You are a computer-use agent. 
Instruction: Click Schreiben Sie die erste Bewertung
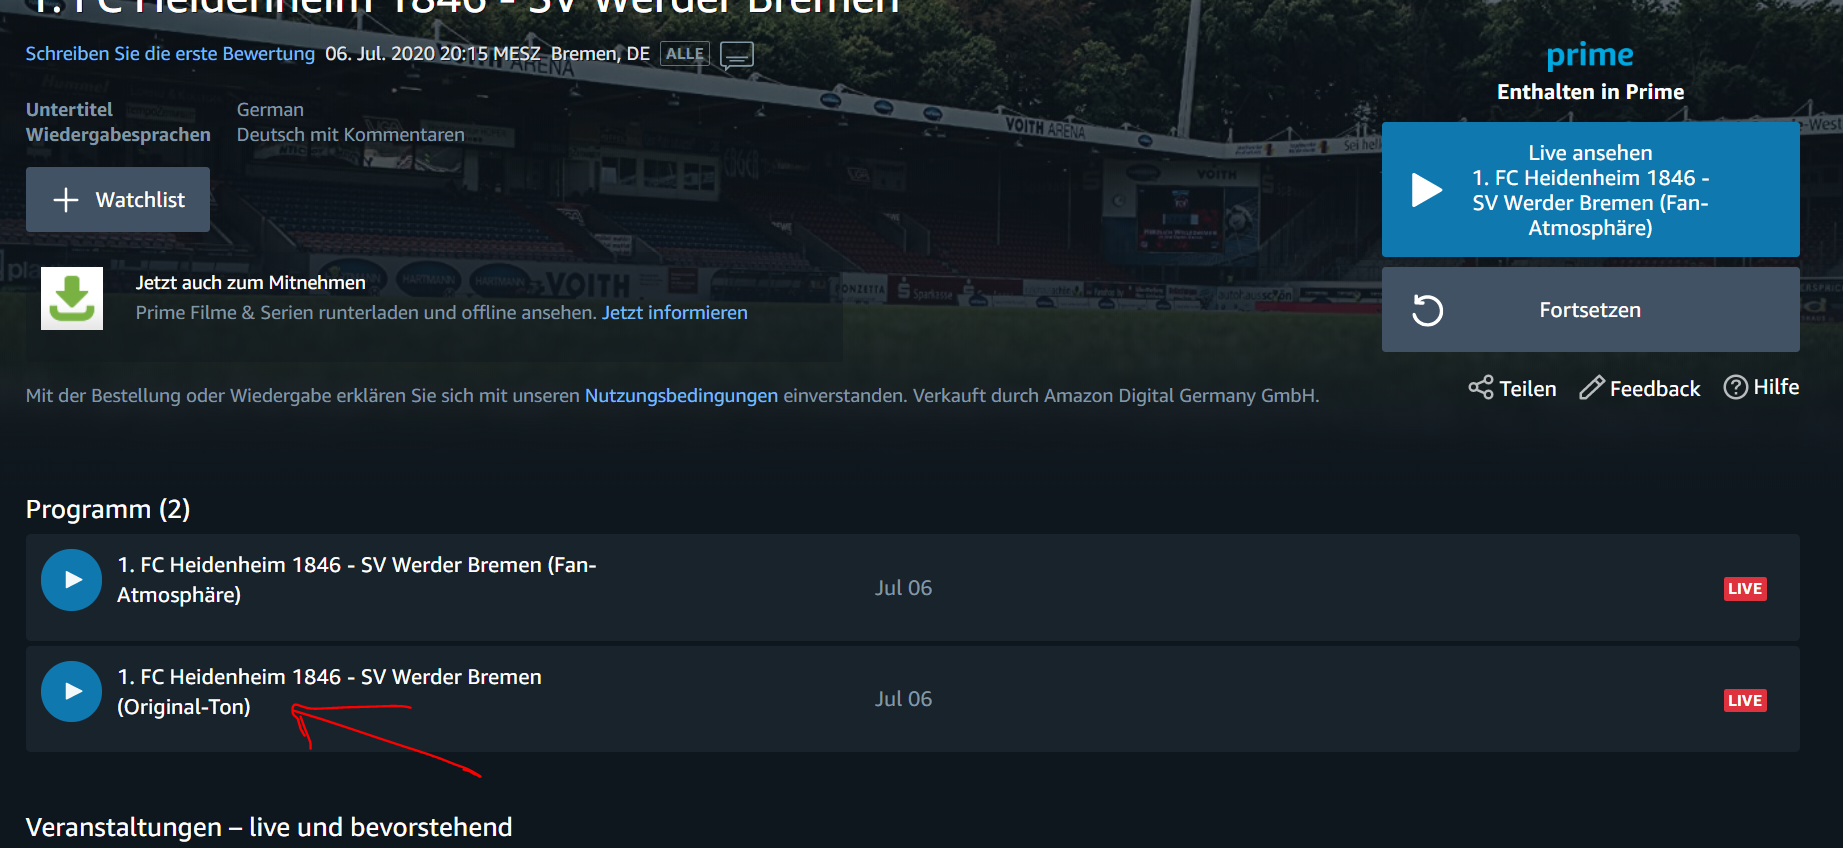click(170, 54)
